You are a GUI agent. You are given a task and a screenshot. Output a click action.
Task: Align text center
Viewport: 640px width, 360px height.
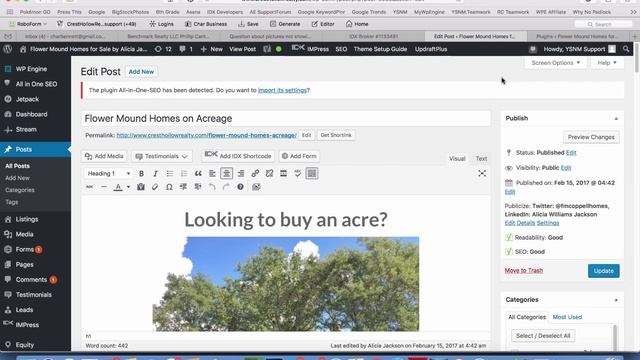point(227,173)
